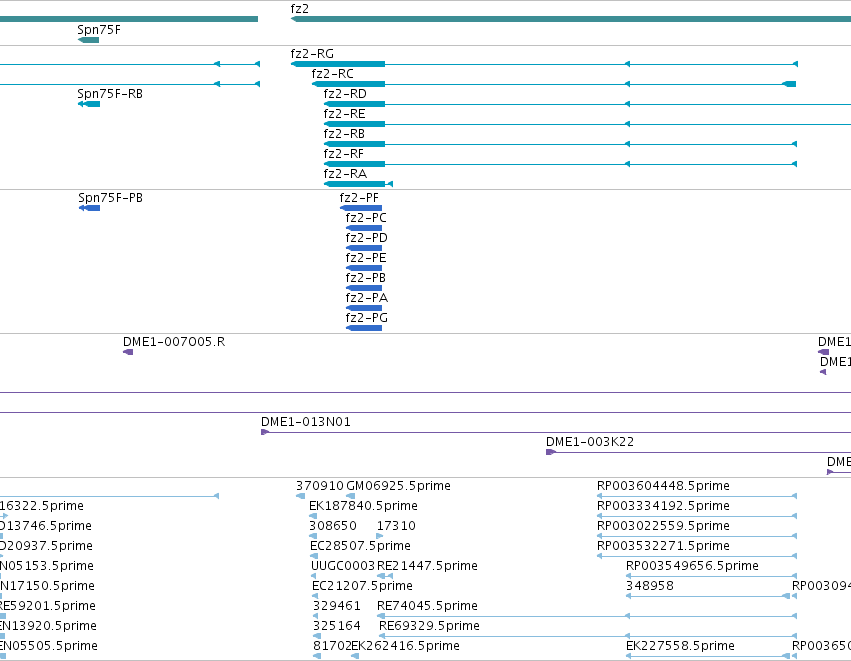
Task: Select the D13746.5prime EST label
Action: 46,526
